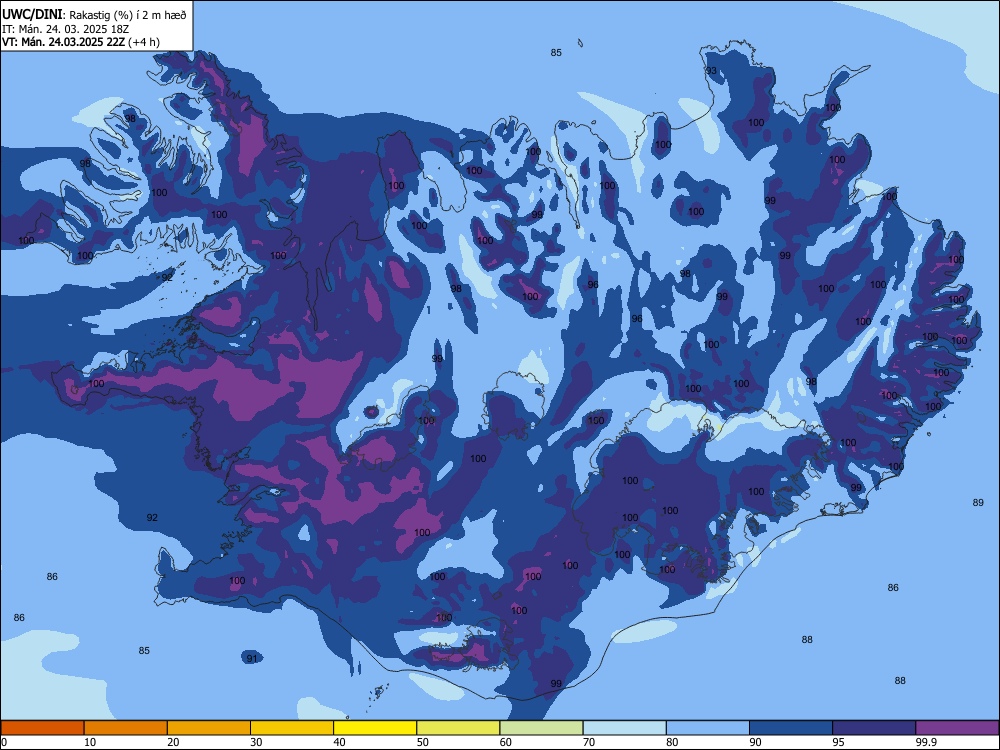The image size is (1000, 750).
Task: Click the '89' humidity value over the sea
Action: click(x=978, y=503)
